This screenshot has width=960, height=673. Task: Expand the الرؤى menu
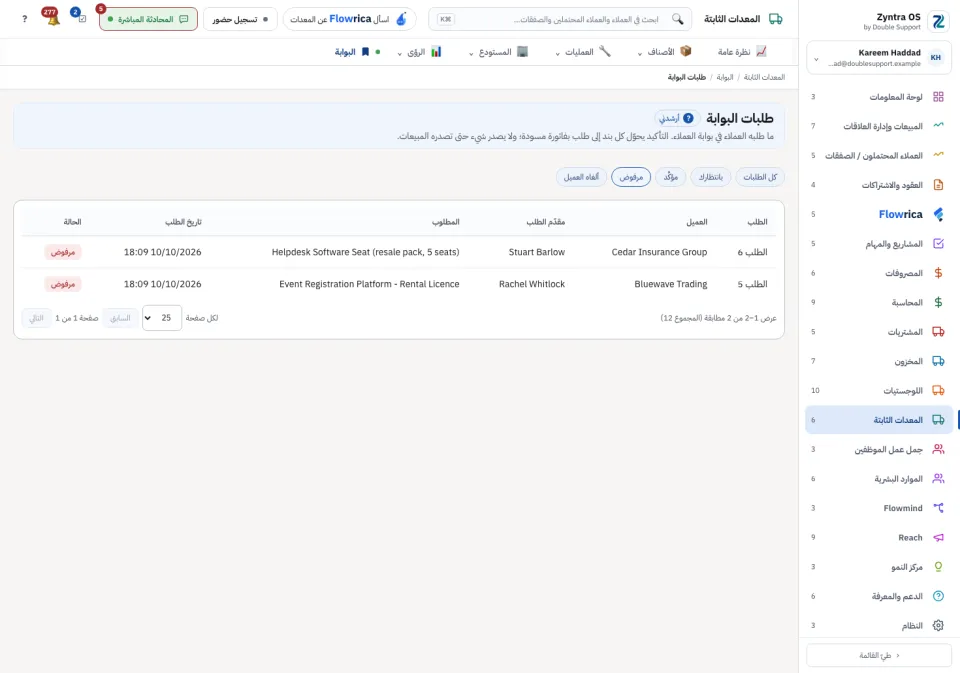[x=419, y=52]
